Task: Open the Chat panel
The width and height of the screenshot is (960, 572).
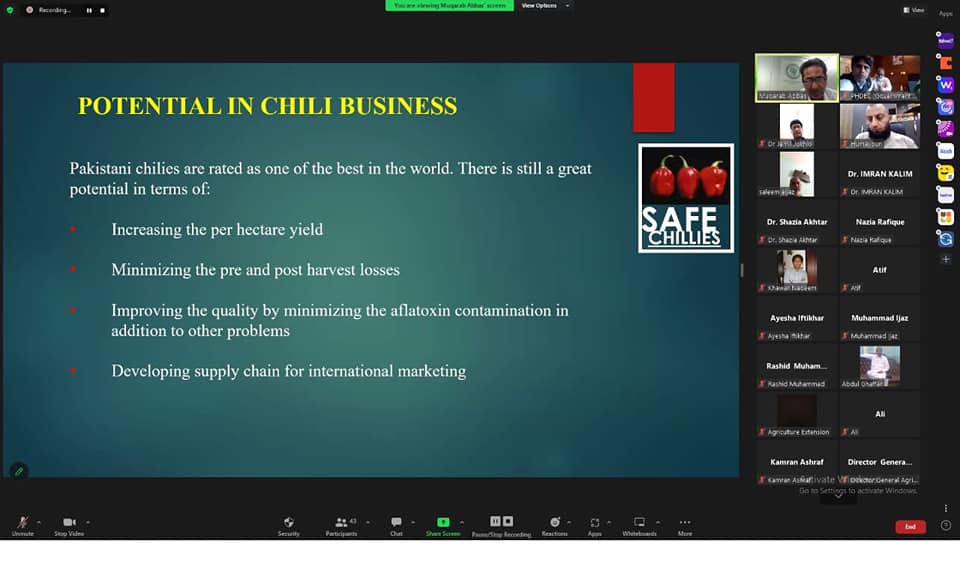Action: 396,525
